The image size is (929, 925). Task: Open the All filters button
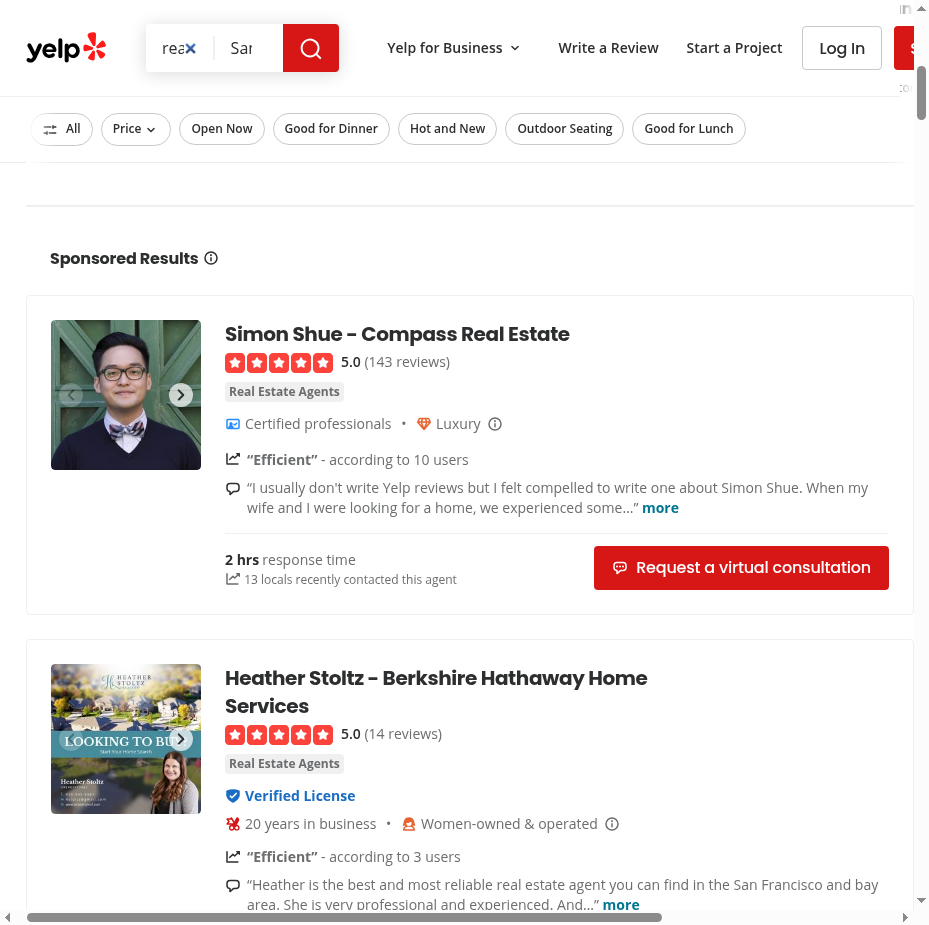coord(62,129)
